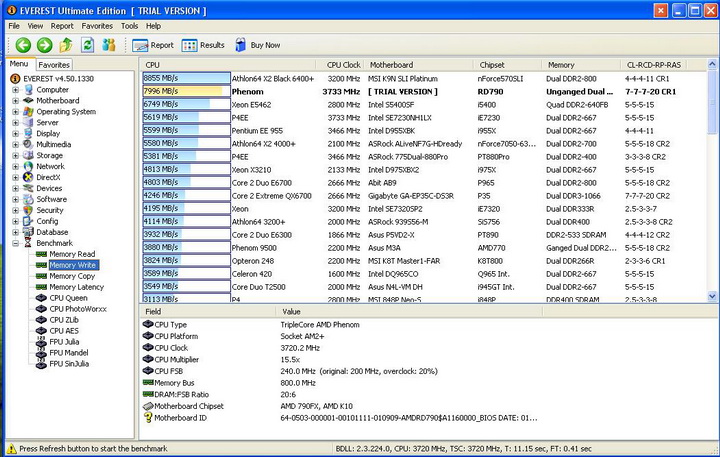This screenshot has height=457, width=720.
Task: Open the Report menu
Action: point(62,26)
